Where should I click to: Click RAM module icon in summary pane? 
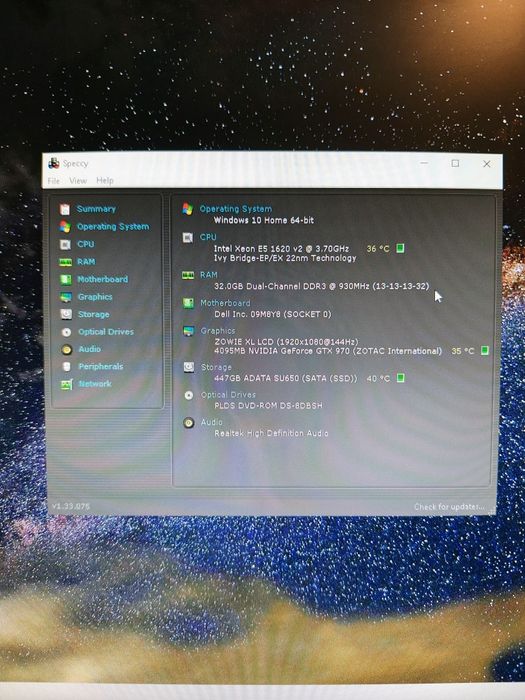point(188,275)
